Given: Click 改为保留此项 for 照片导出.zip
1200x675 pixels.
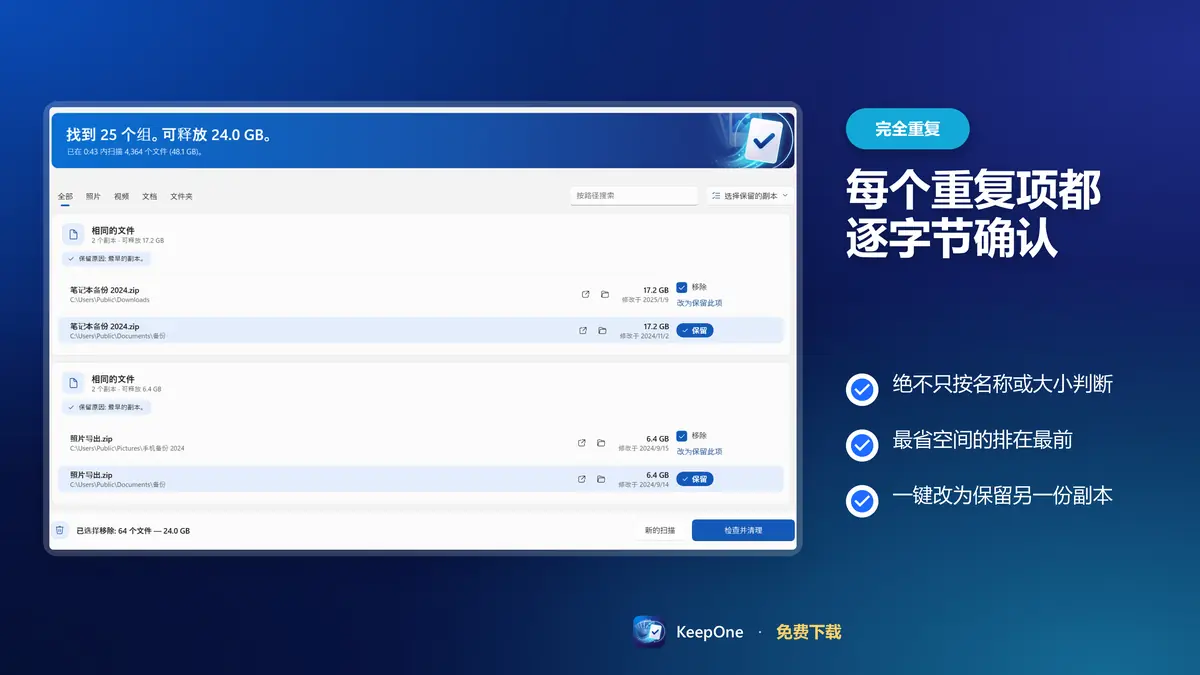Looking at the screenshot, I should point(699,452).
